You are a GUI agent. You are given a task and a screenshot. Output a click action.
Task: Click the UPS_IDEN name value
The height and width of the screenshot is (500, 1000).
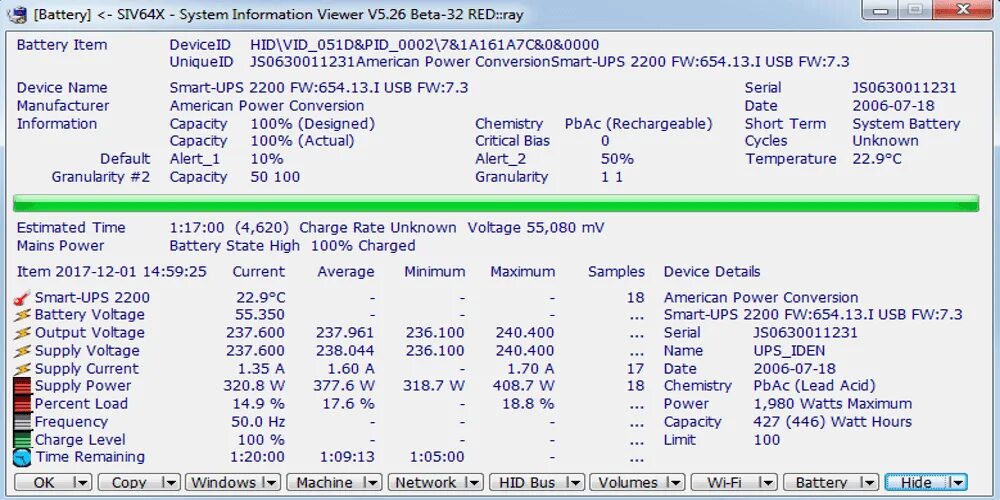point(789,351)
